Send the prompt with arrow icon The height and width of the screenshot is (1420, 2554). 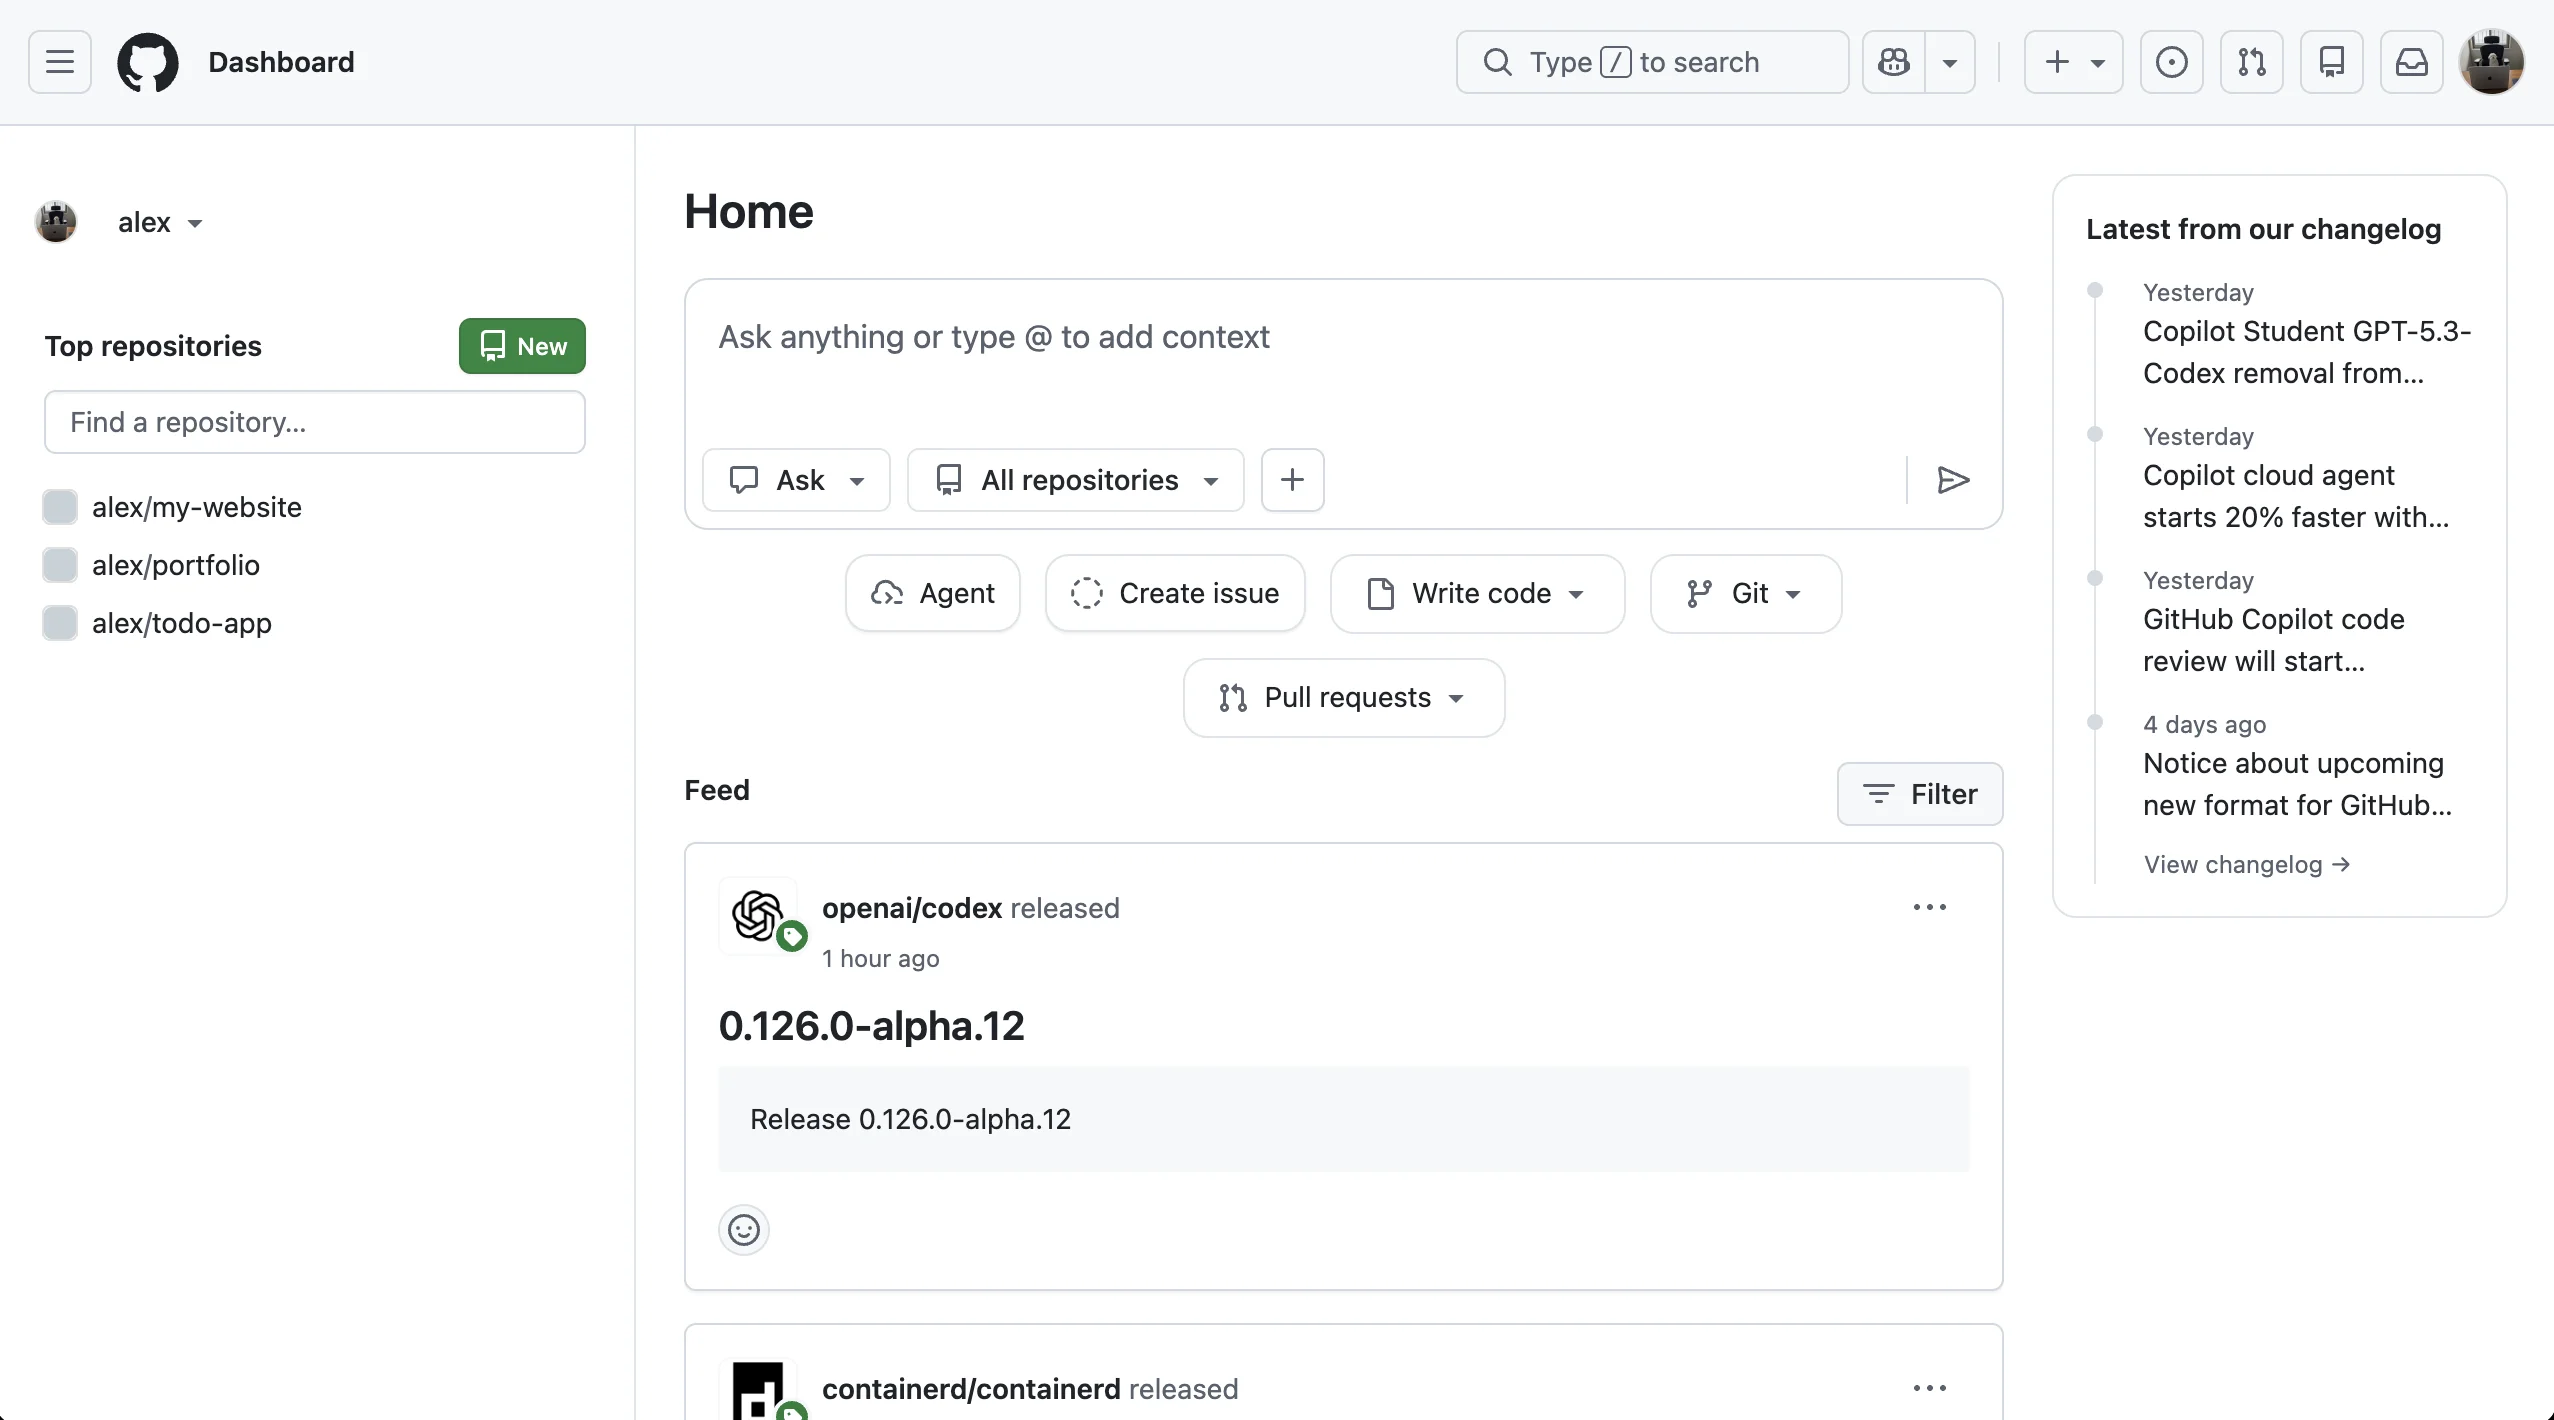point(1953,480)
